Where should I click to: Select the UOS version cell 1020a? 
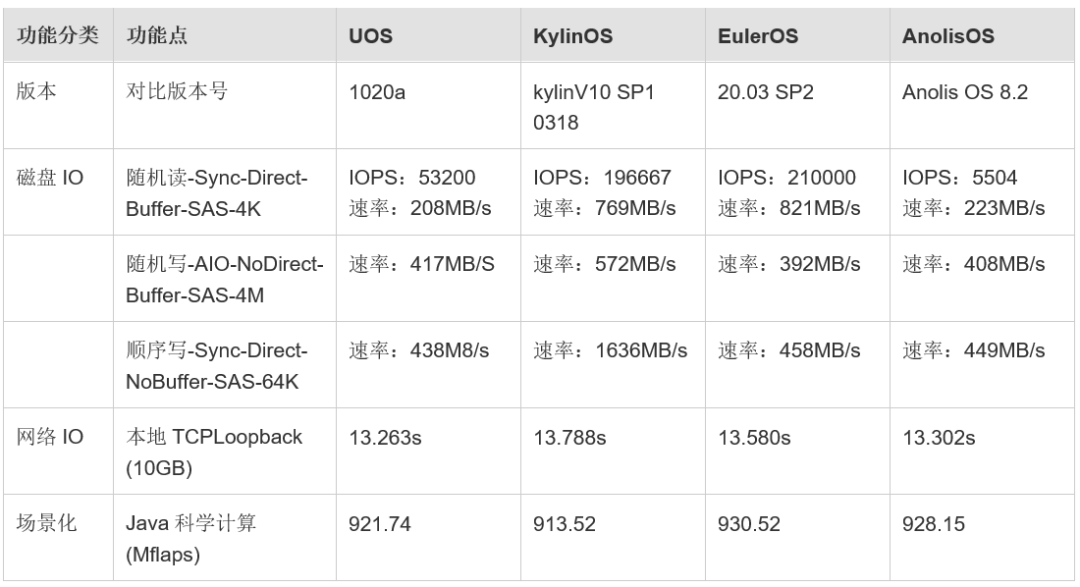[428, 105]
